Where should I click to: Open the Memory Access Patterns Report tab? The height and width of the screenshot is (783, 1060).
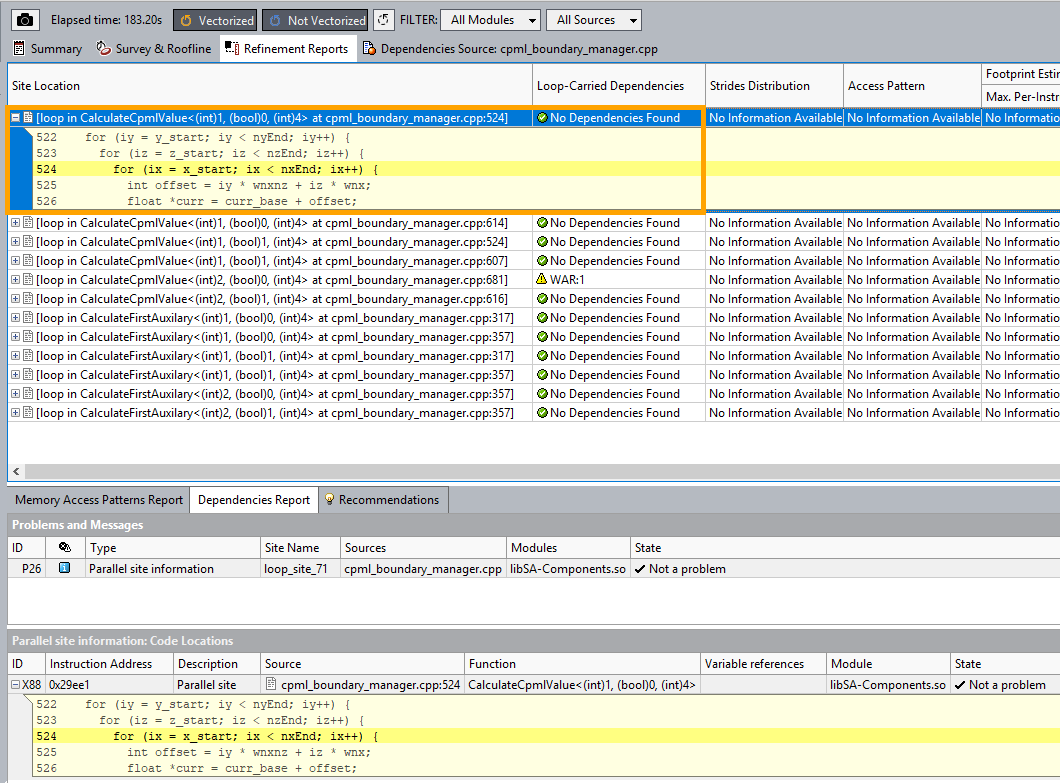click(x=99, y=500)
